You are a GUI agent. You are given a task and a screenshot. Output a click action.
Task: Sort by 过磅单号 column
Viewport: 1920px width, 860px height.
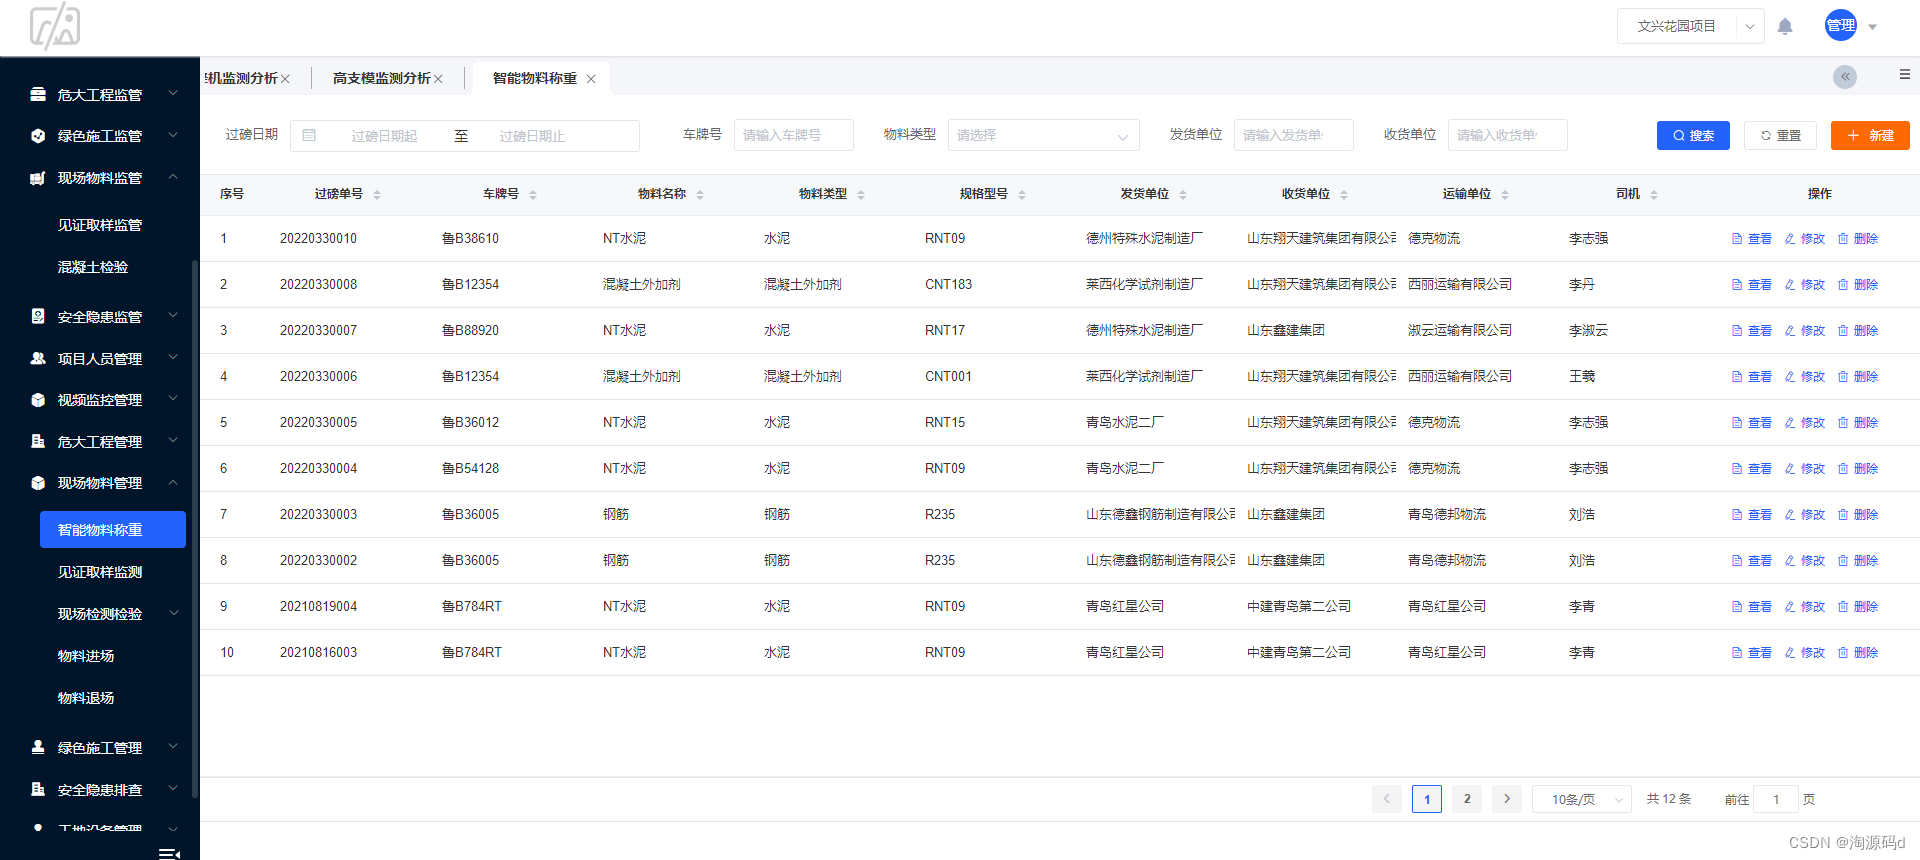377,195
